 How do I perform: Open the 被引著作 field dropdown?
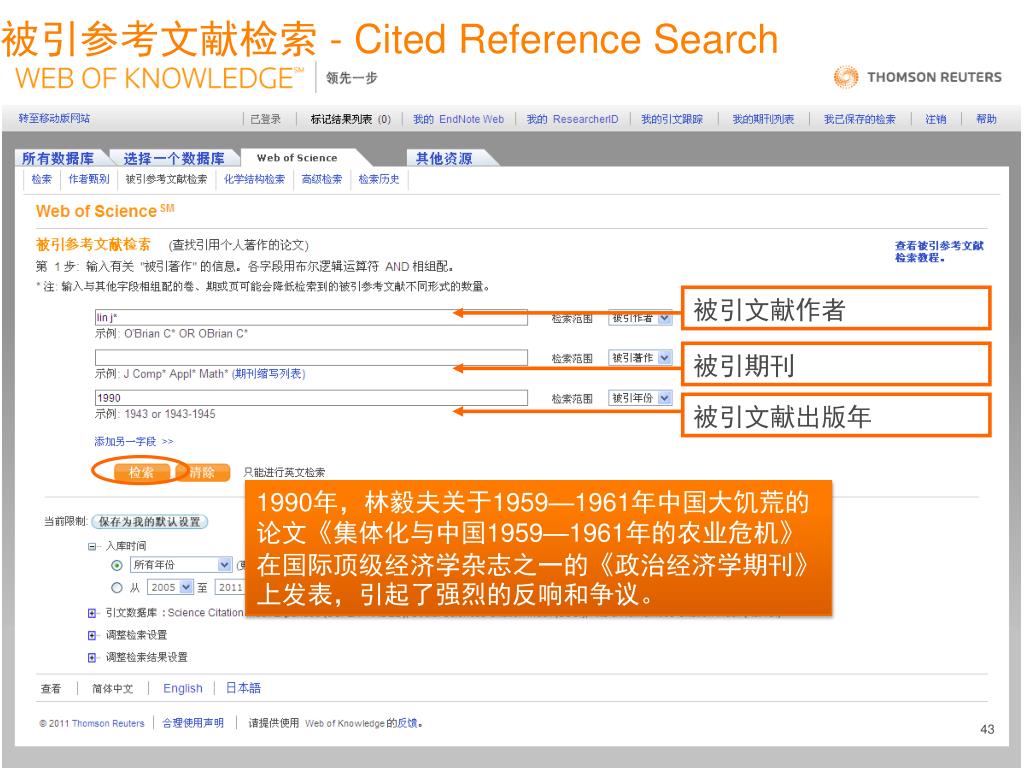pyautogui.click(x=640, y=358)
